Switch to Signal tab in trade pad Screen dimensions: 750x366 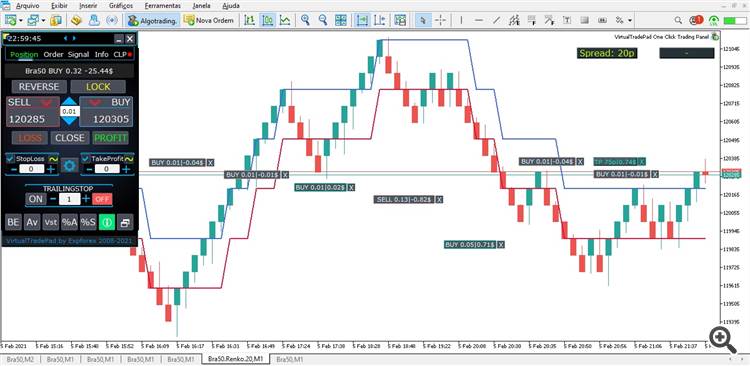[78, 55]
